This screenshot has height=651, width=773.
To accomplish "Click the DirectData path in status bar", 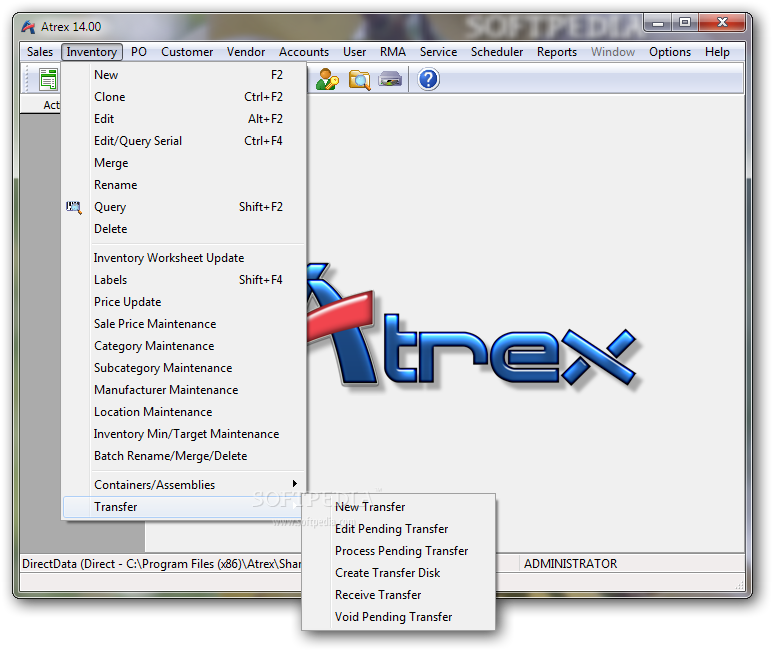I will tap(161, 564).
